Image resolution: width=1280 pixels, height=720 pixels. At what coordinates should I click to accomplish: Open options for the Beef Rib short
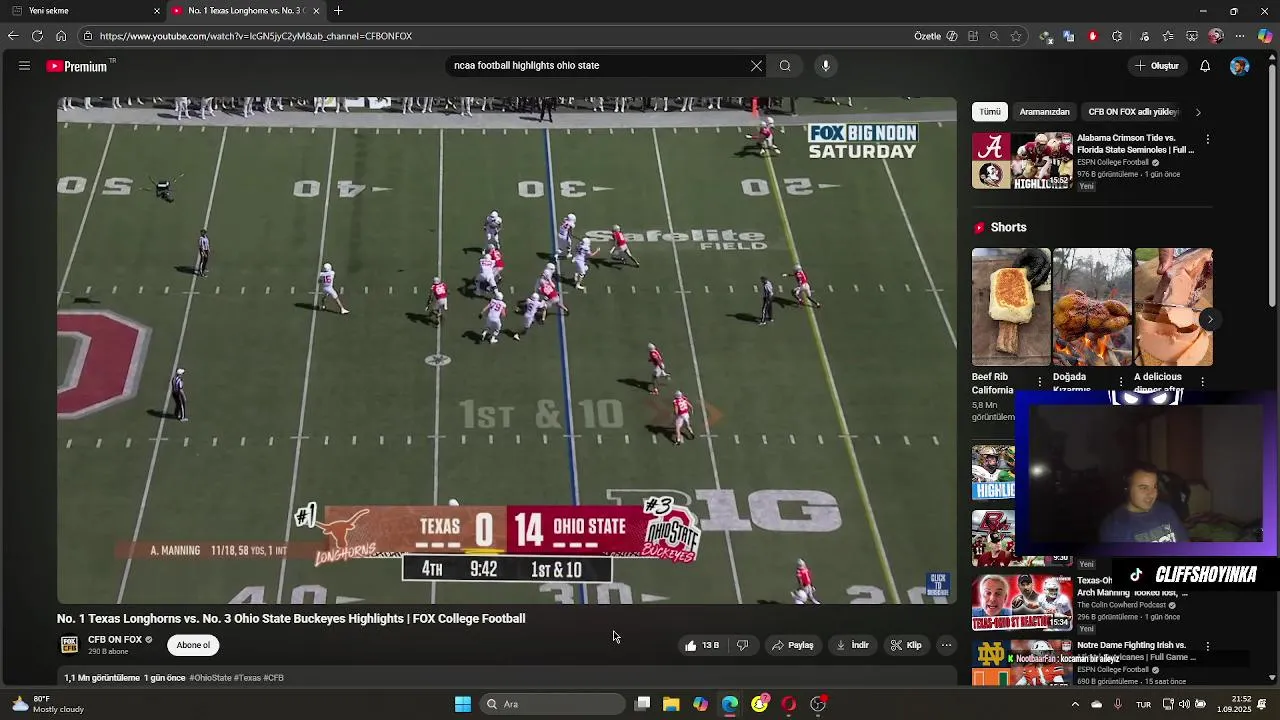coord(1039,382)
